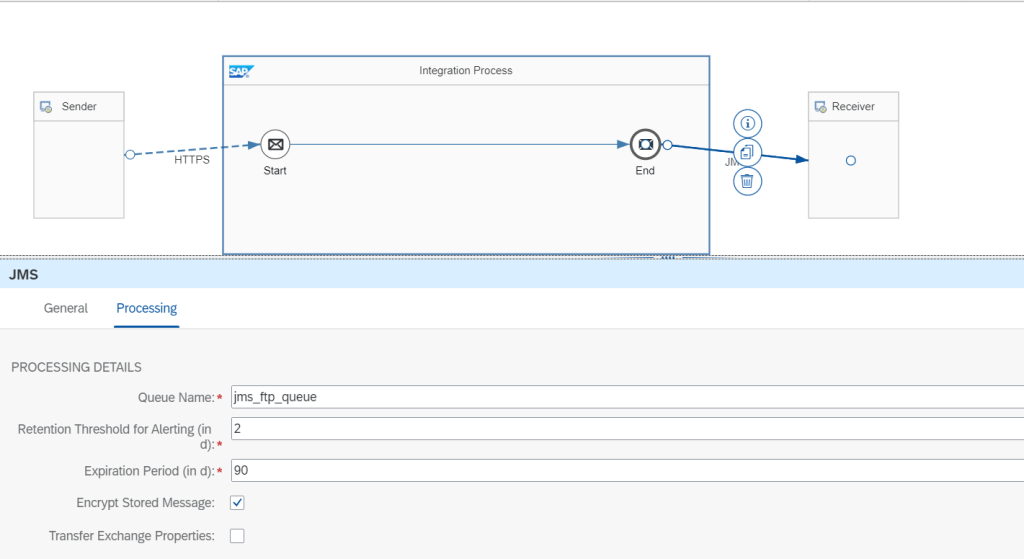The height and width of the screenshot is (559, 1024).
Task: Switch to the General tab
Action: pos(66,308)
